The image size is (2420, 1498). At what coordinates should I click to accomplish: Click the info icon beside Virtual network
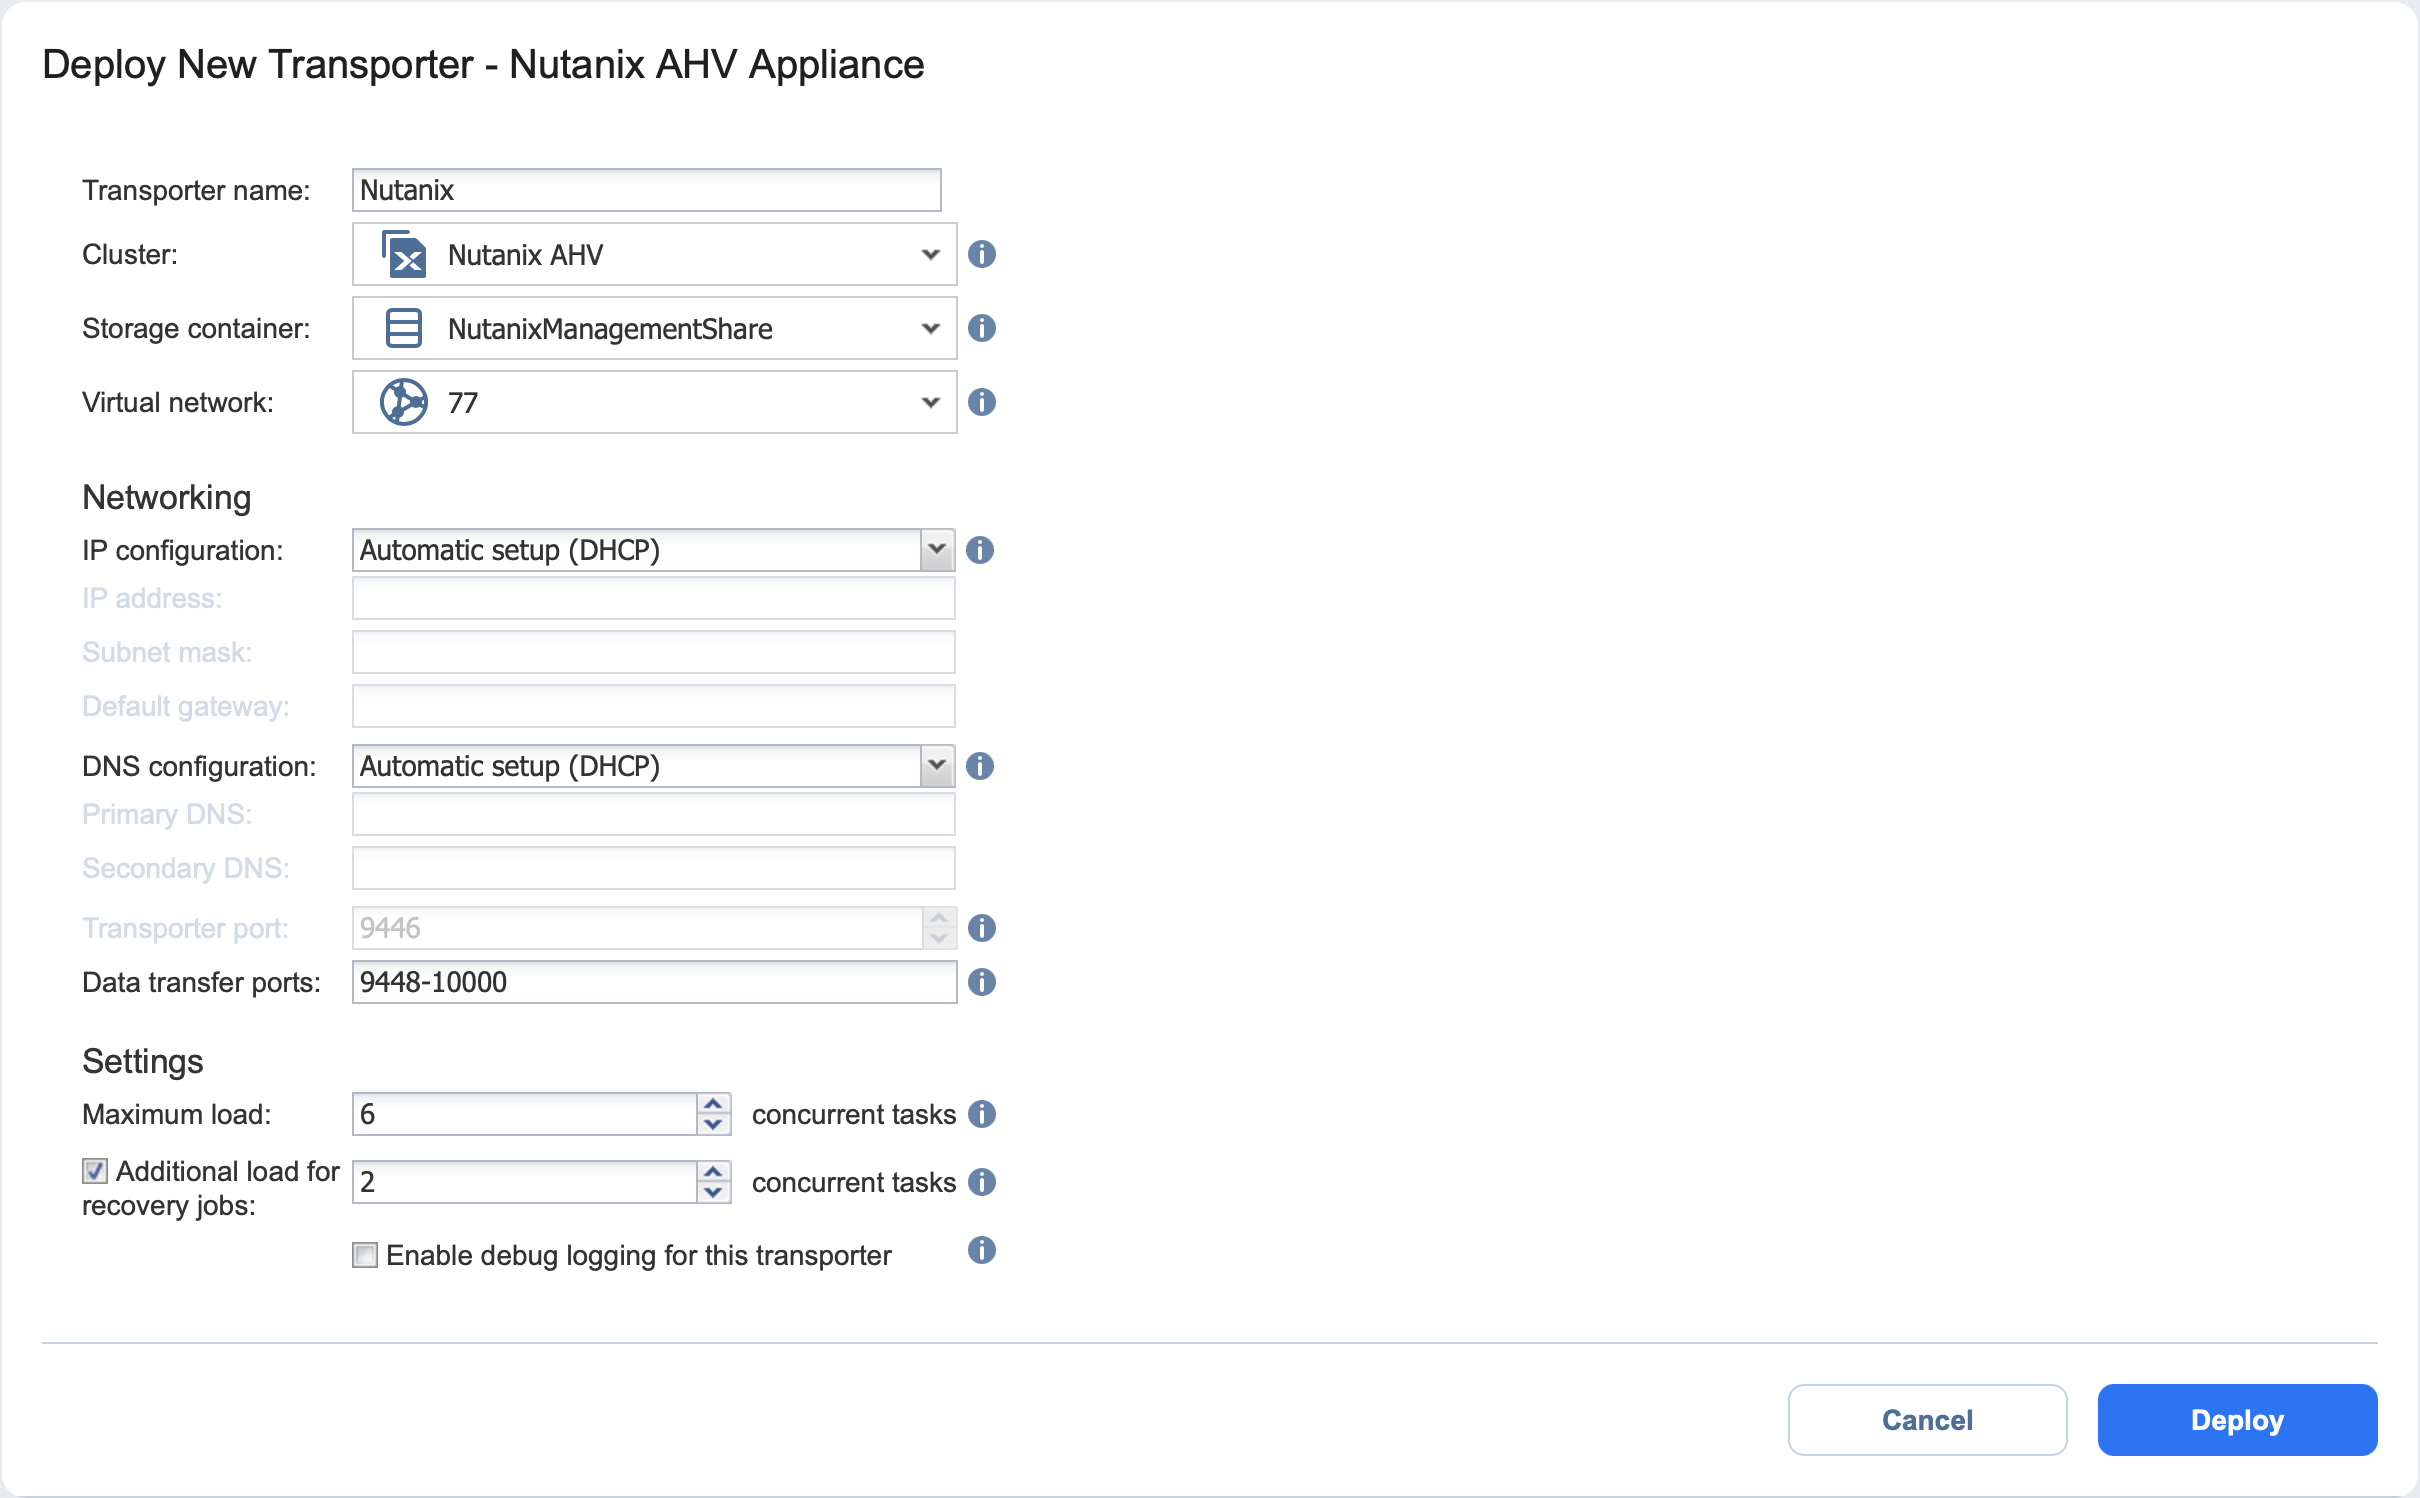981,402
